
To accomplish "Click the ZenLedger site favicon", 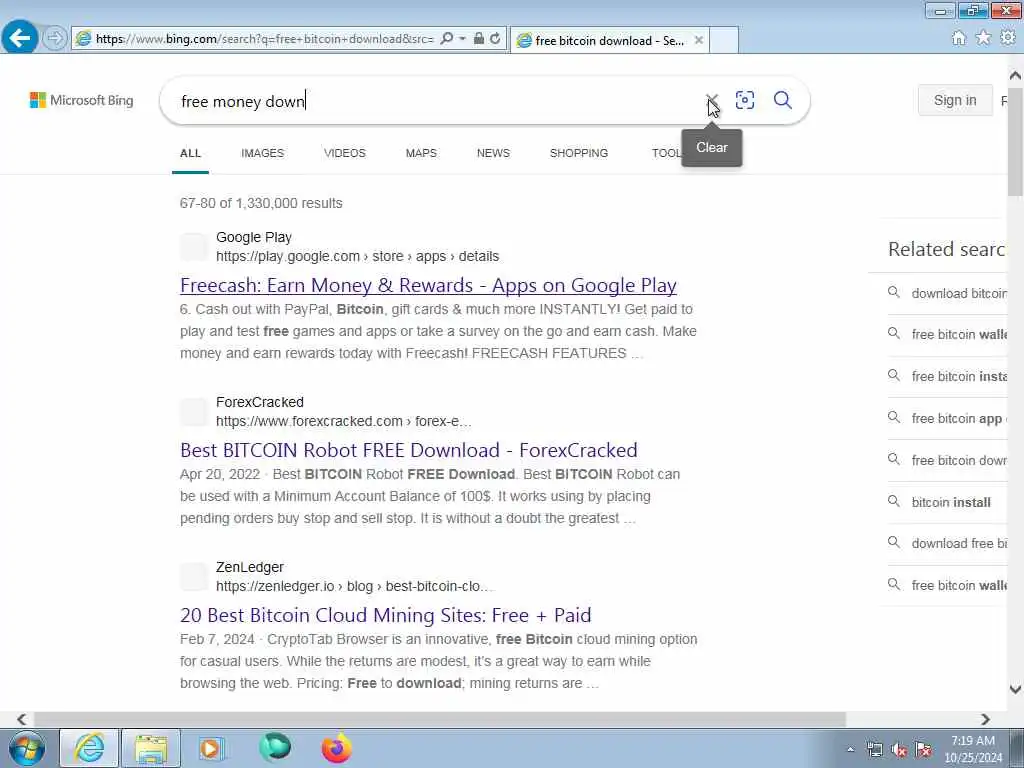I will tap(193, 577).
